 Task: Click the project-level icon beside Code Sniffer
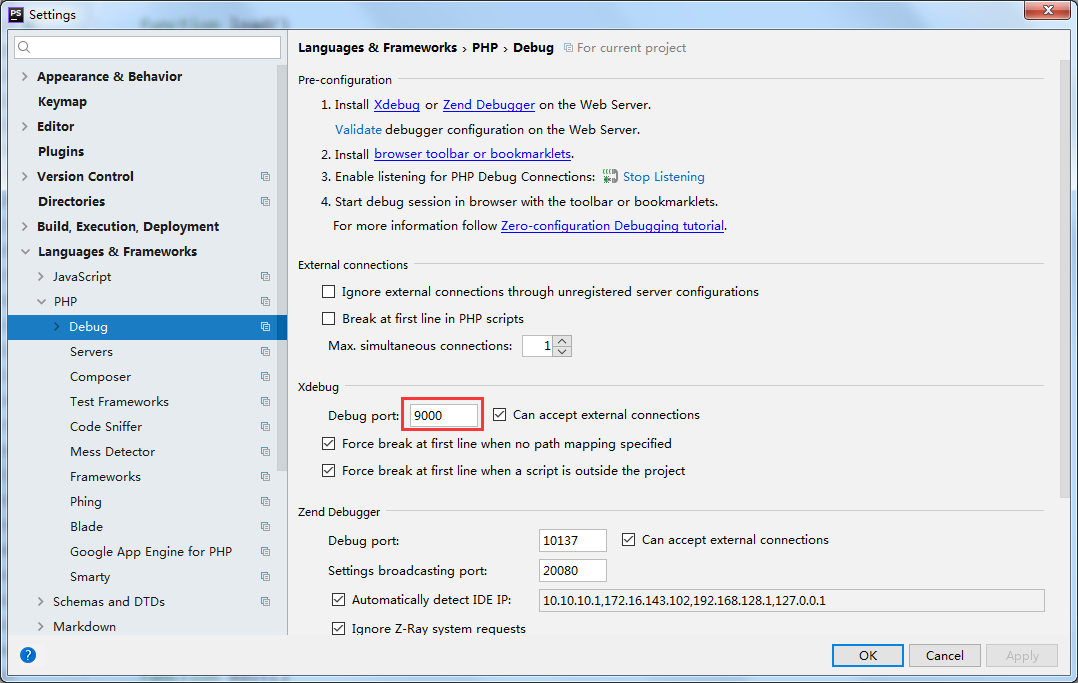click(265, 426)
